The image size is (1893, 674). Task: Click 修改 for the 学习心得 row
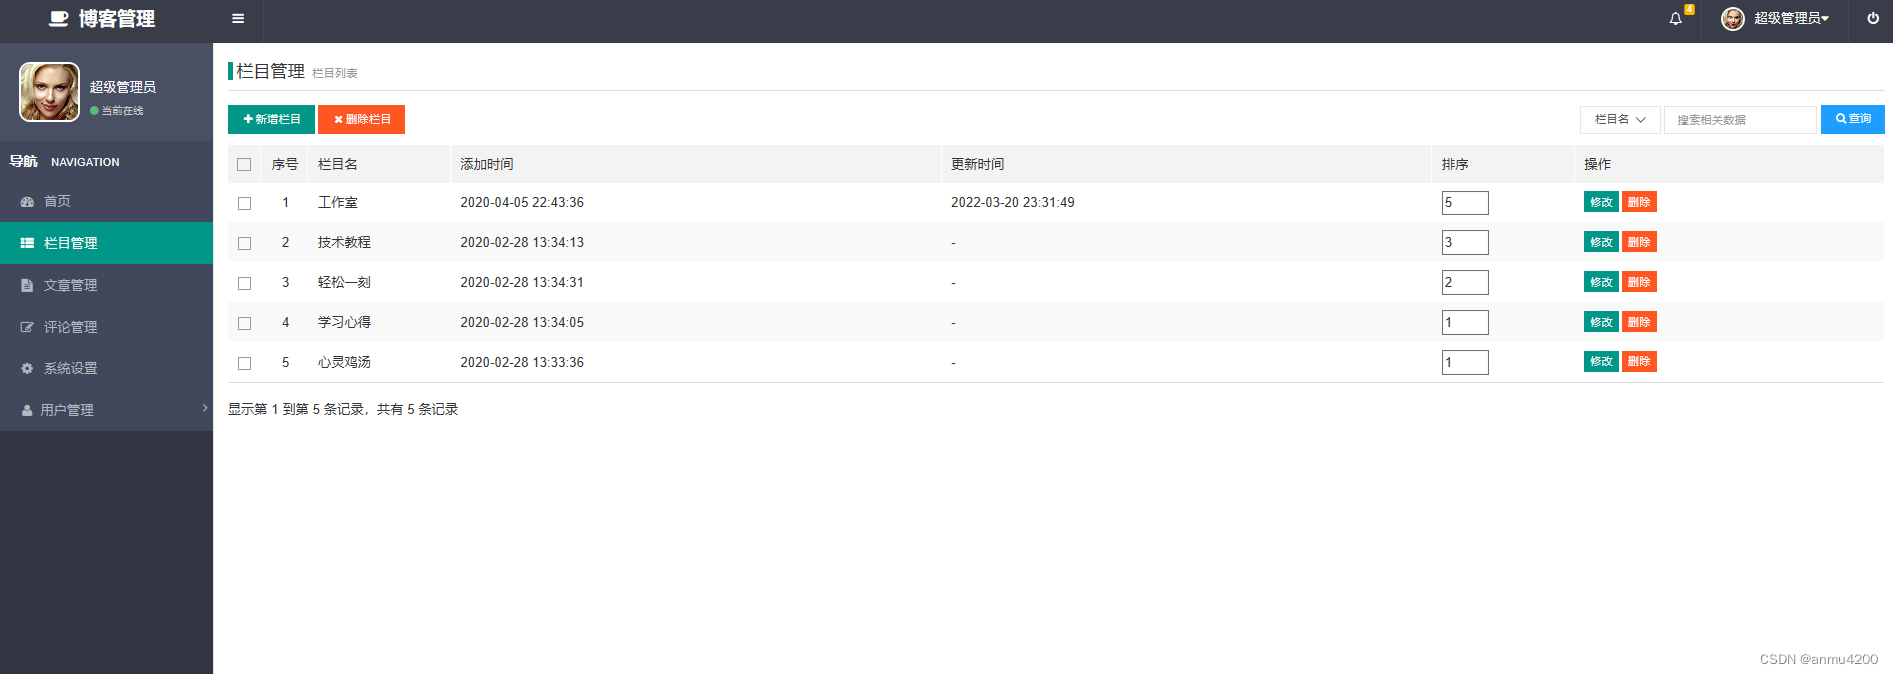(x=1601, y=322)
